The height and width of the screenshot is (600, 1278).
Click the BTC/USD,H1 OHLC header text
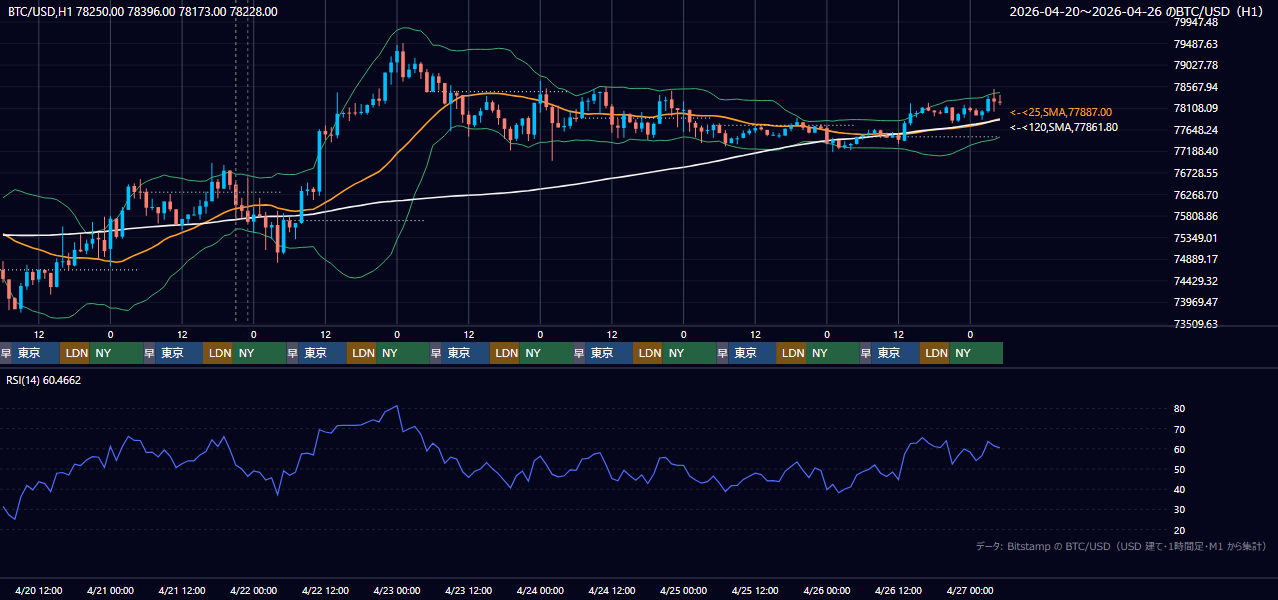[x=143, y=12]
